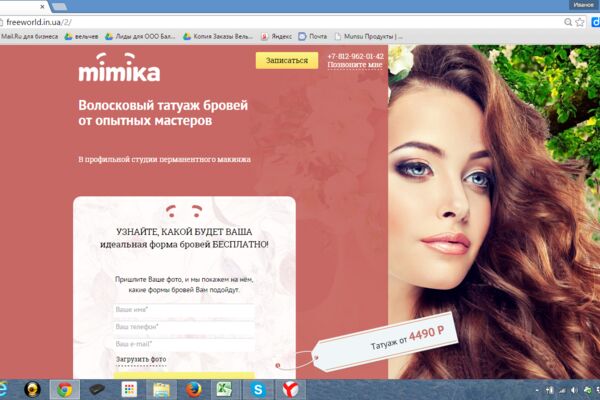The image size is (600, 400).
Task: Open the Почта bookmark
Action: pyautogui.click(x=313, y=36)
